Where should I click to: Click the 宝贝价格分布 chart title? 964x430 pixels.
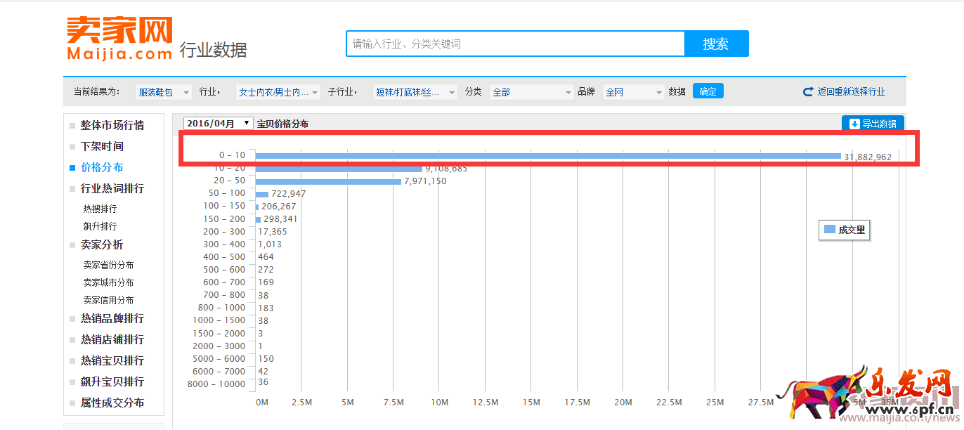coord(282,124)
